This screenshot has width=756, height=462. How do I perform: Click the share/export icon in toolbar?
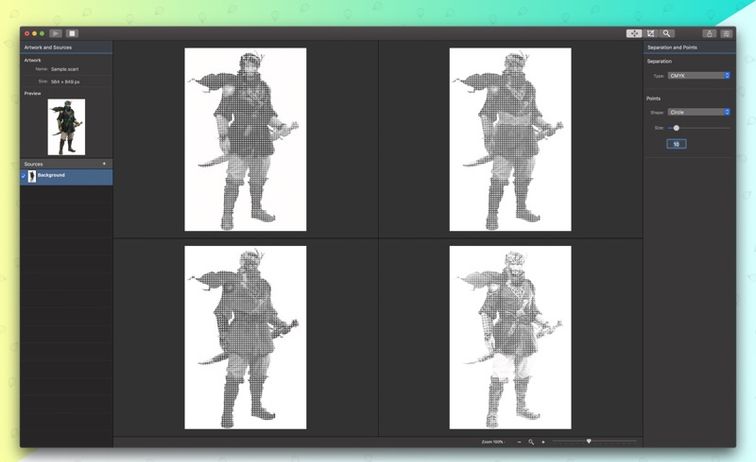point(709,33)
